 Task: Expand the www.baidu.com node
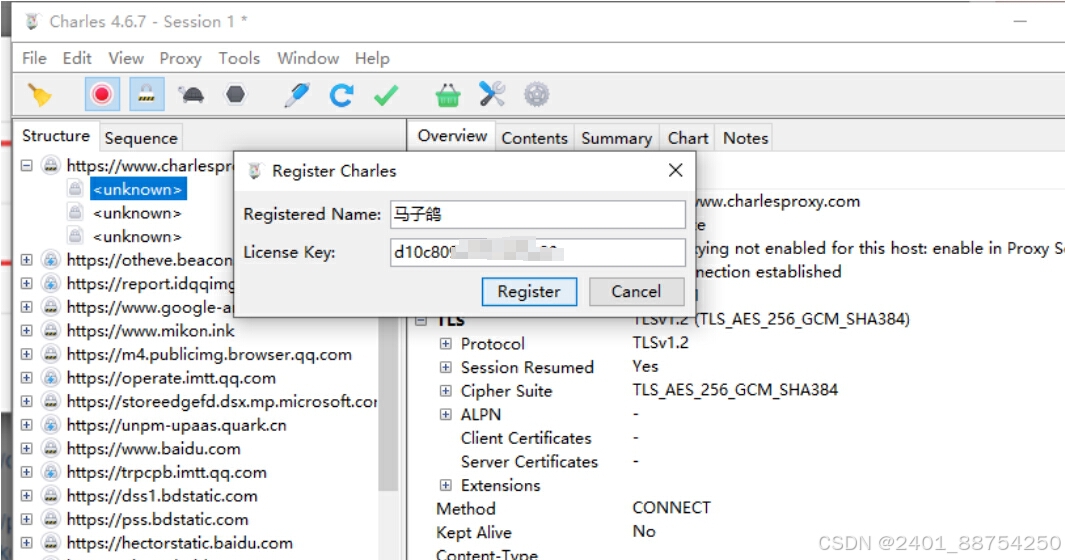coord(26,449)
